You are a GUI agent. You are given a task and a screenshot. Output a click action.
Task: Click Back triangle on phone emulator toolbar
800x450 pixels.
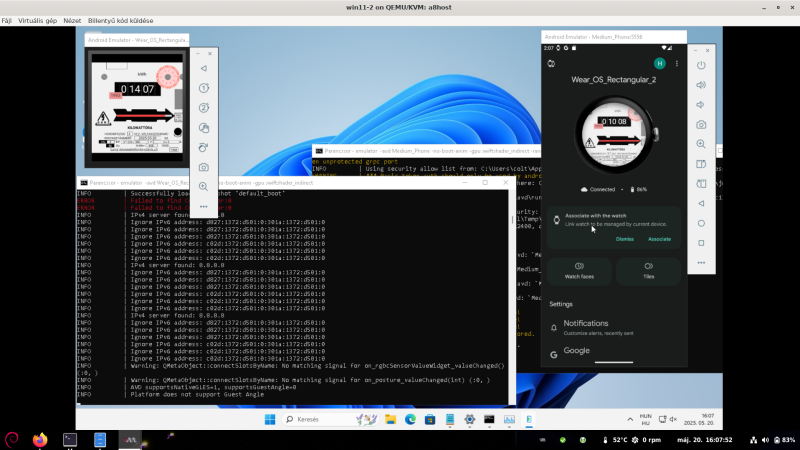pos(701,204)
